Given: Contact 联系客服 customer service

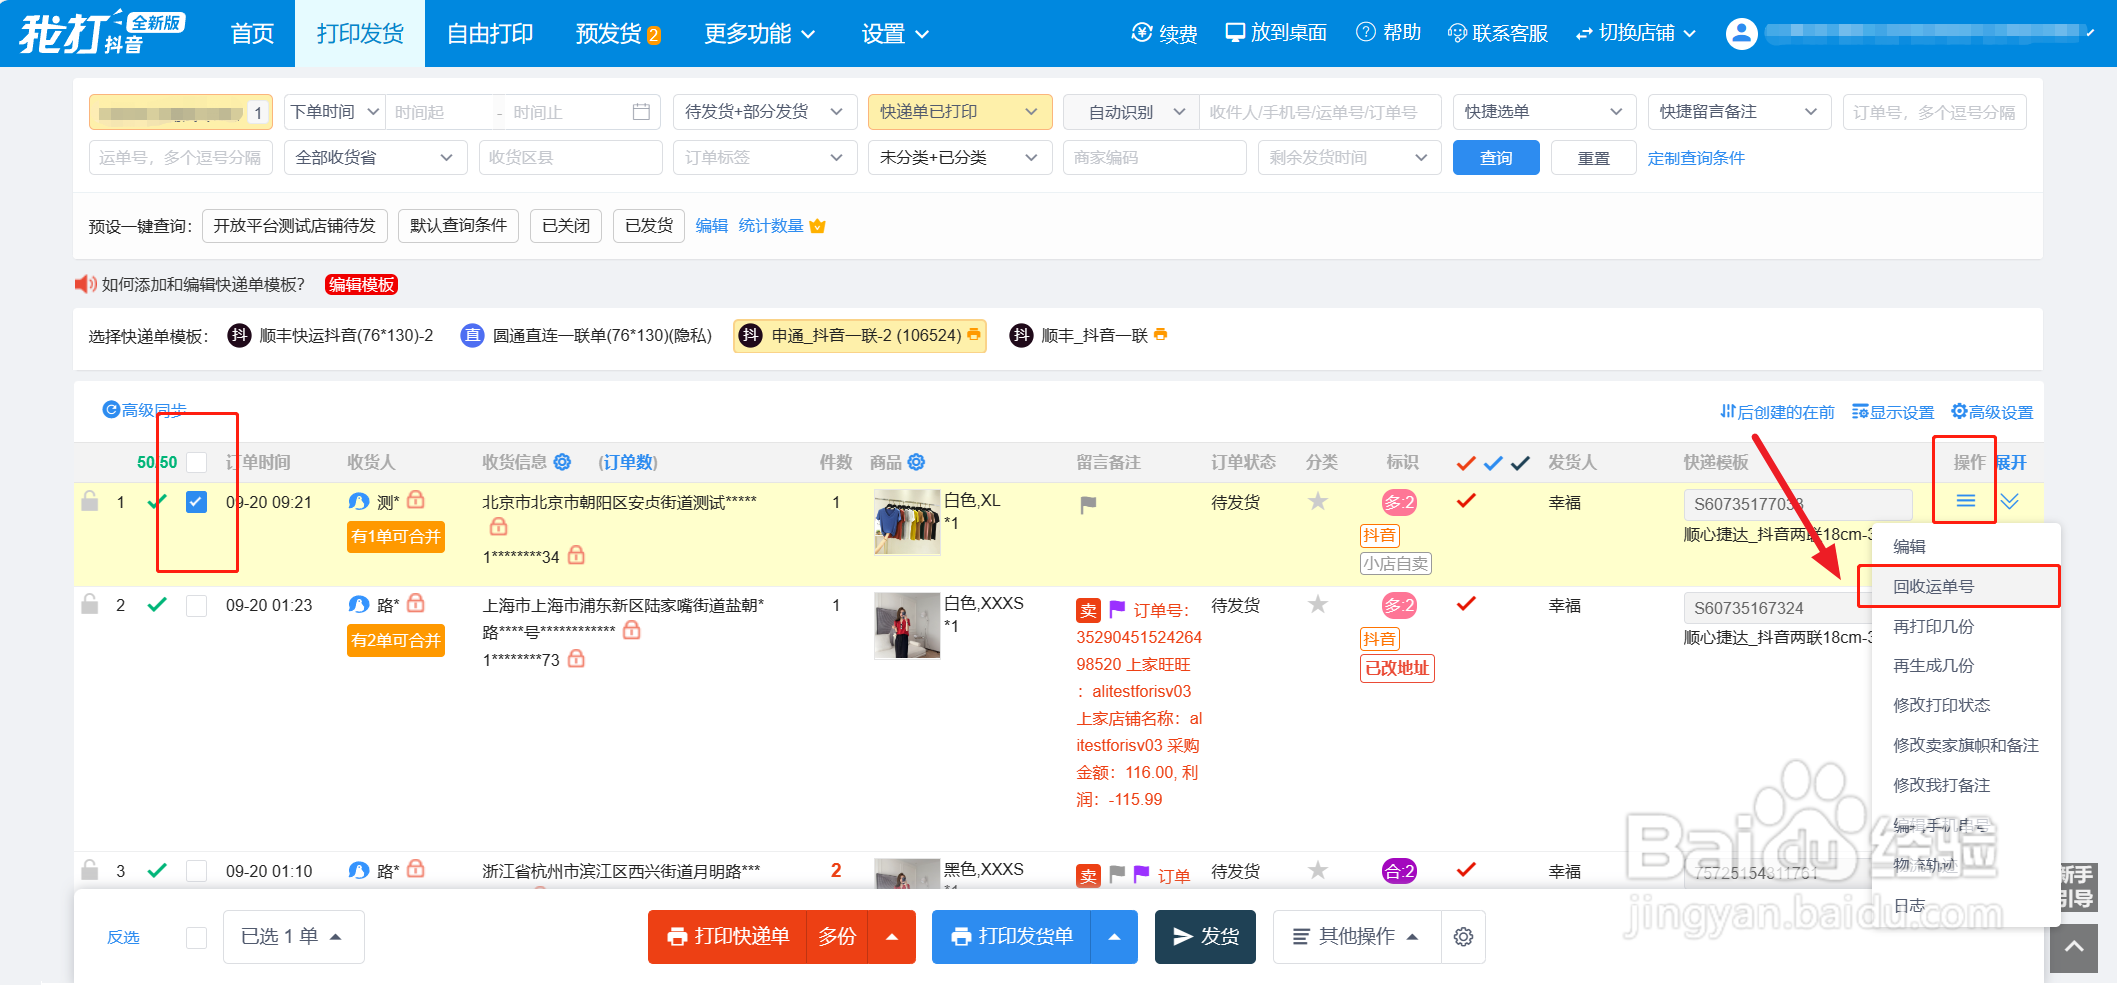Looking at the screenshot, I should (x=1498, y=33).
